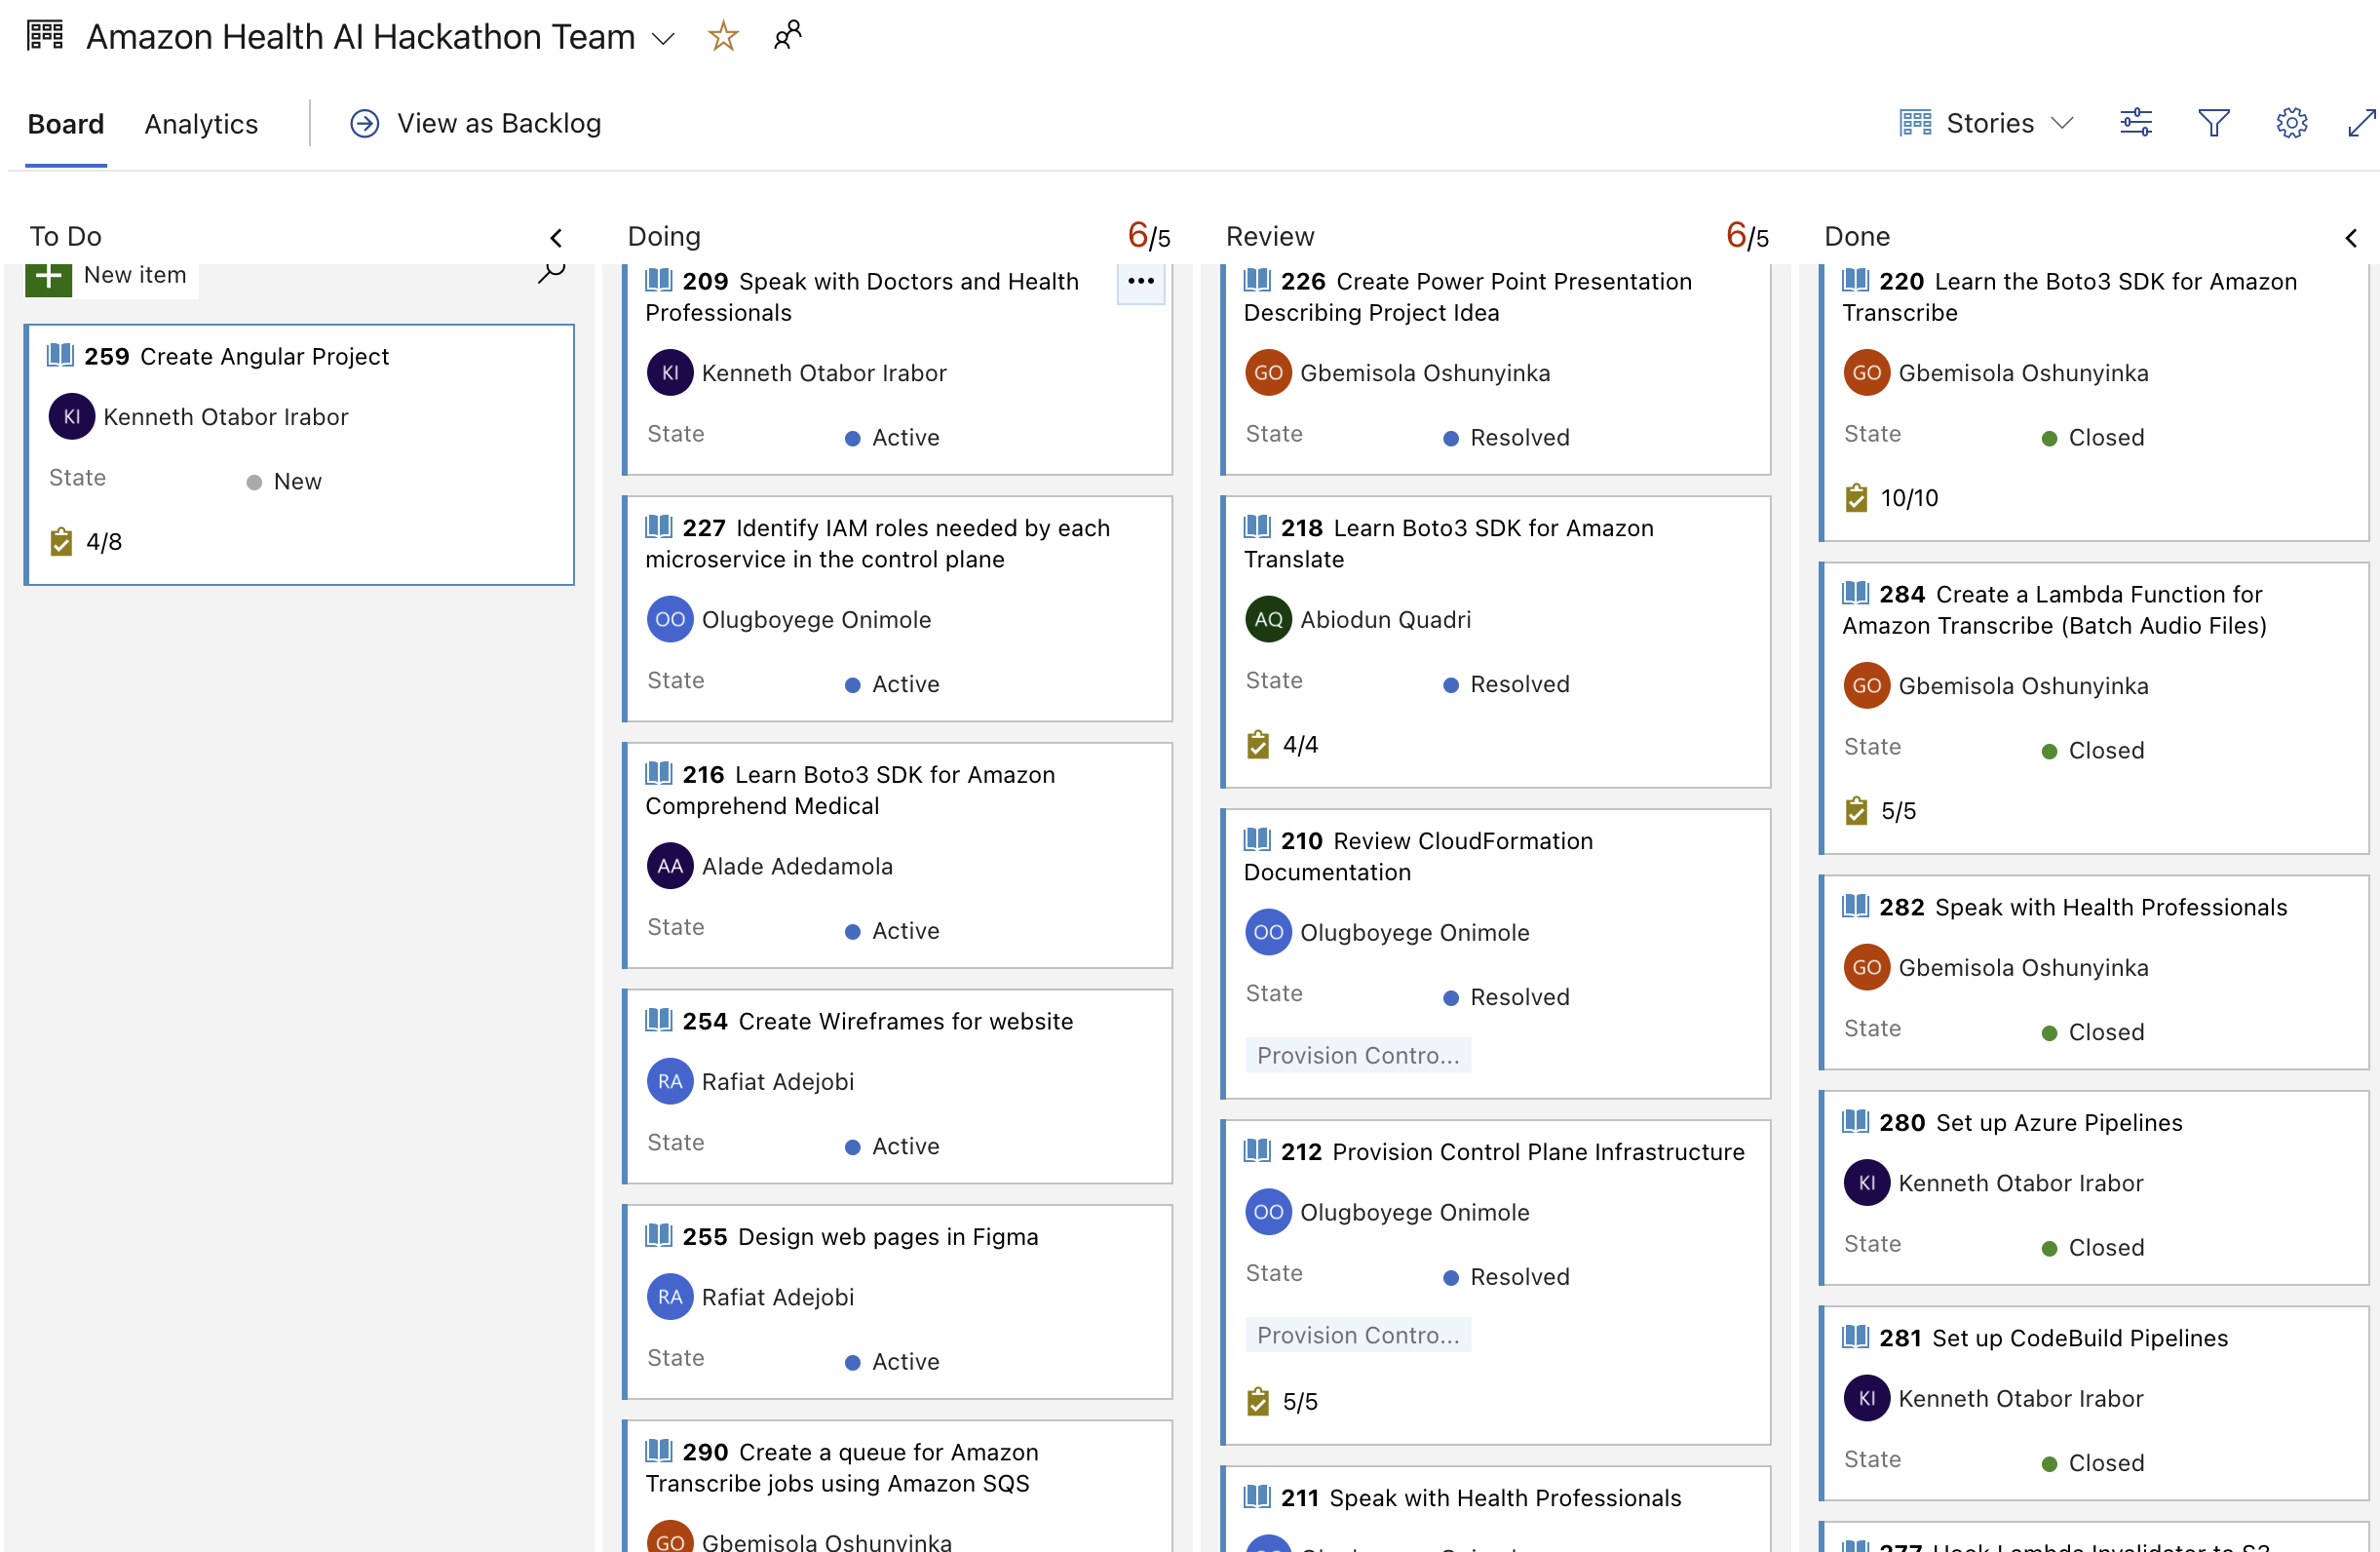Enter full screen mode icon
This screenshot has width=2380, height=1552.
click(2361, 123)
